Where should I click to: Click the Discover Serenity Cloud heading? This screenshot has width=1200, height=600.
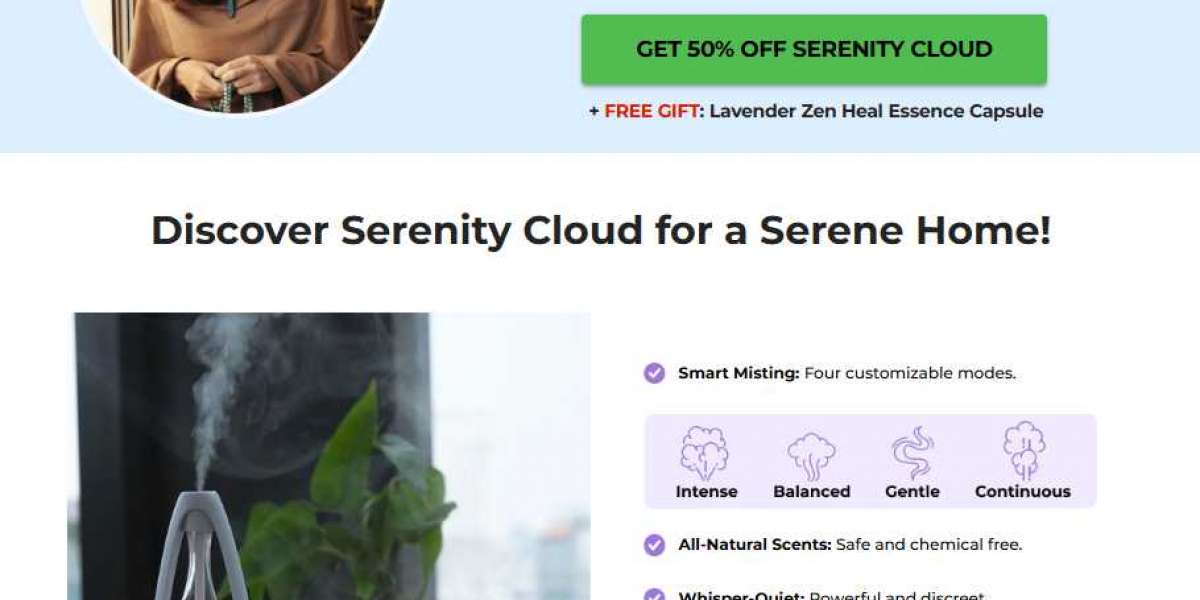[601, 231]
